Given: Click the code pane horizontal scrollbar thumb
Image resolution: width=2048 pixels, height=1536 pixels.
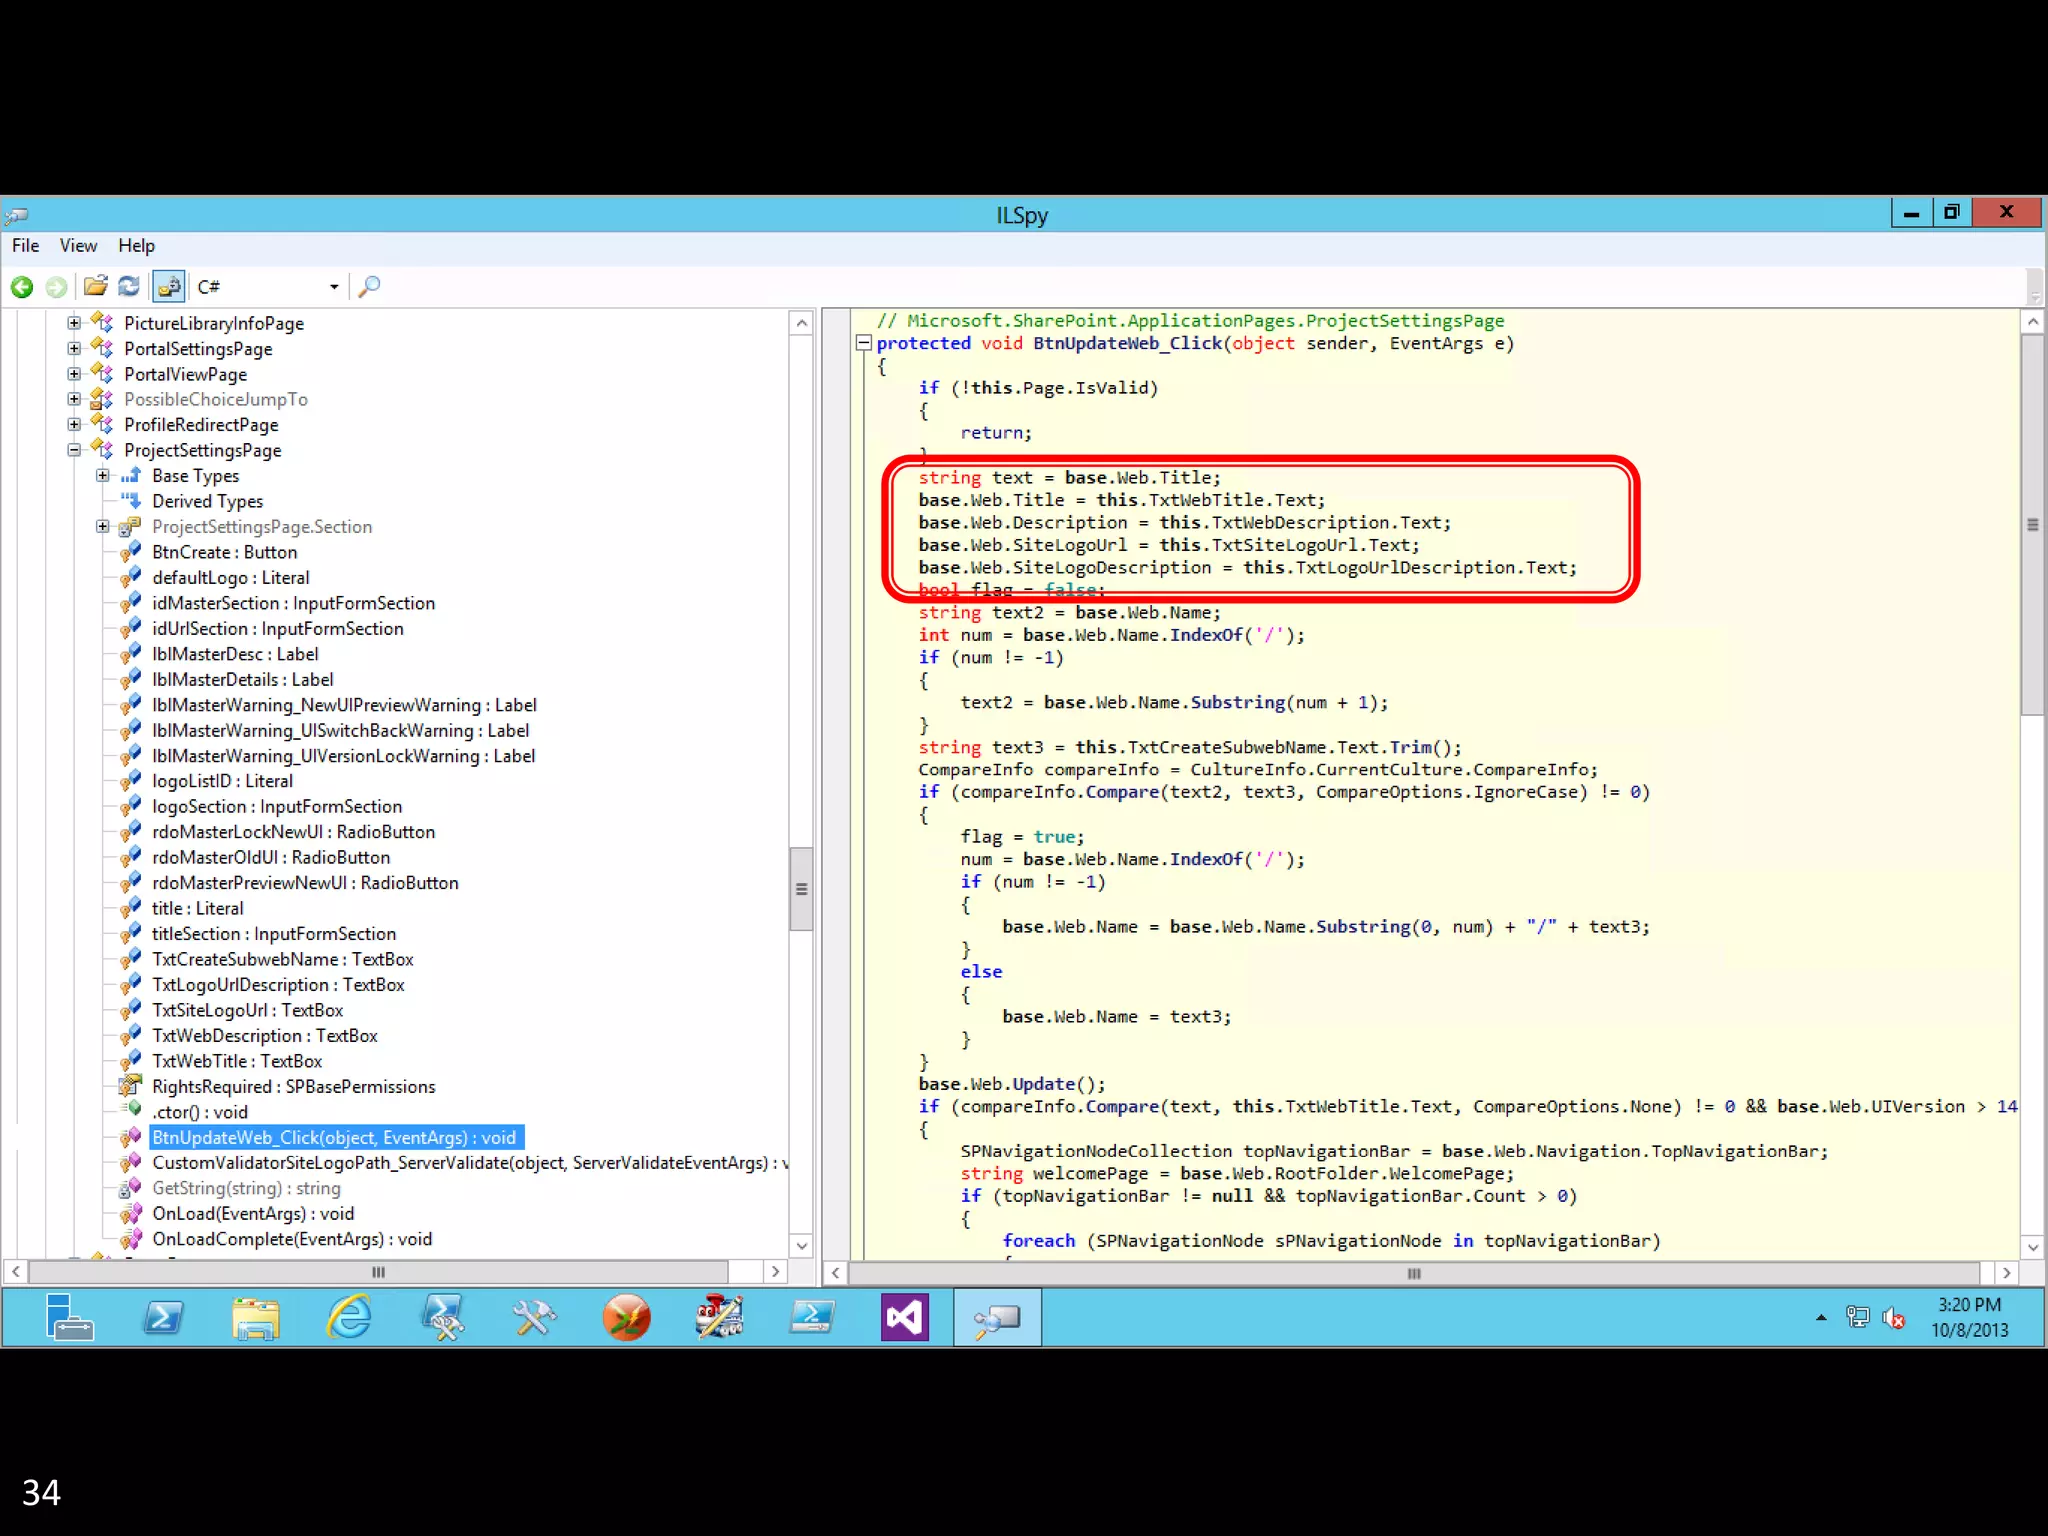Looking at the screenshot, I should point(1413,1273).
